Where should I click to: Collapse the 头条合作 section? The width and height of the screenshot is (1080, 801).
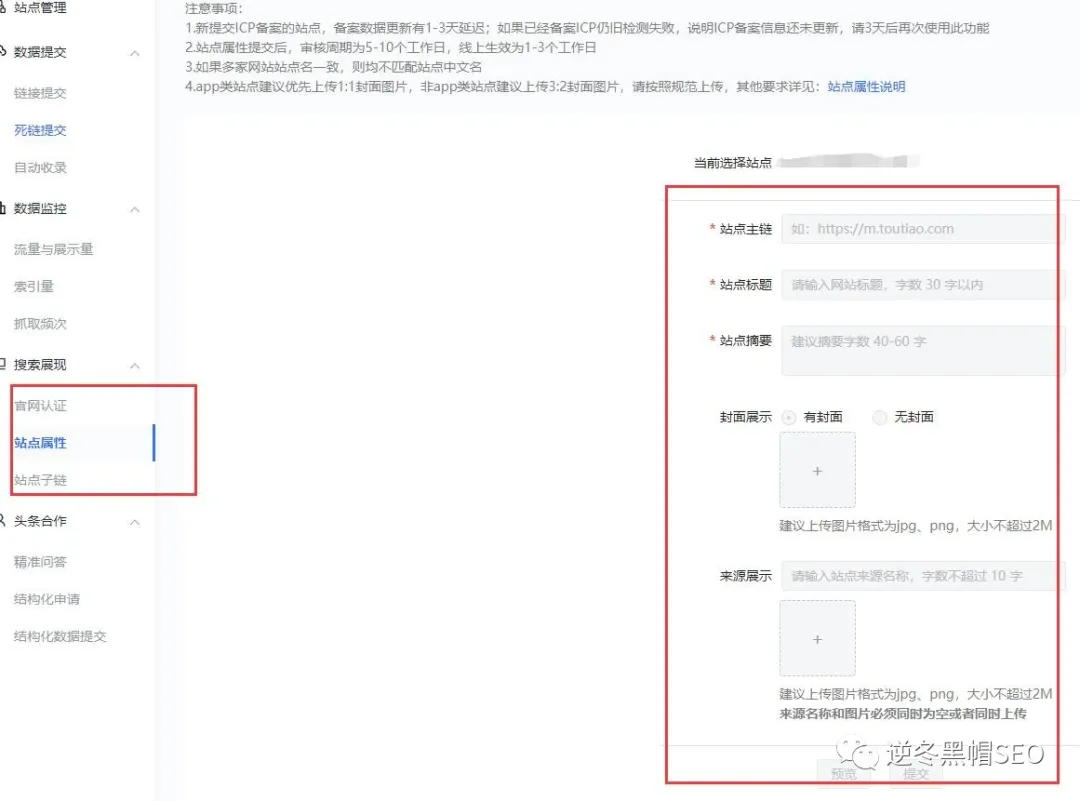[x=135, y=521]
